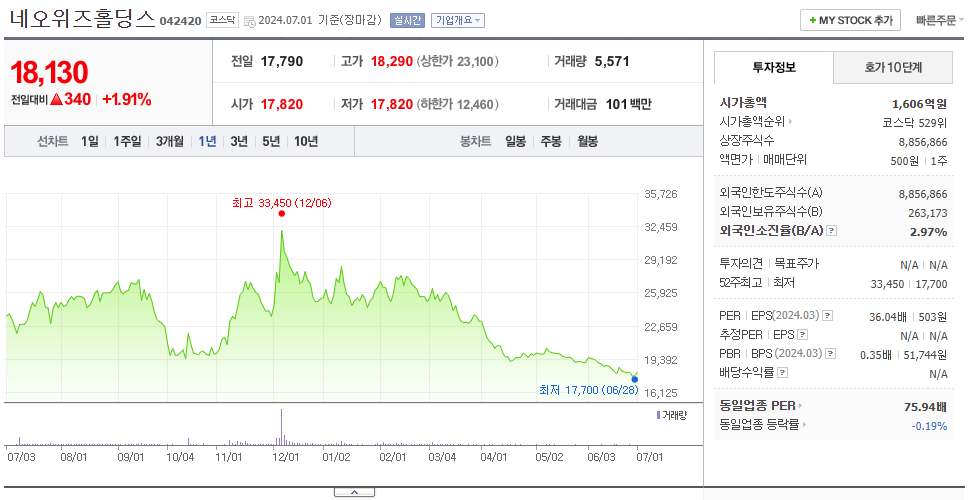Open the 동일업종 PER link
Screen dimensions: 968x500
point(761,406)
